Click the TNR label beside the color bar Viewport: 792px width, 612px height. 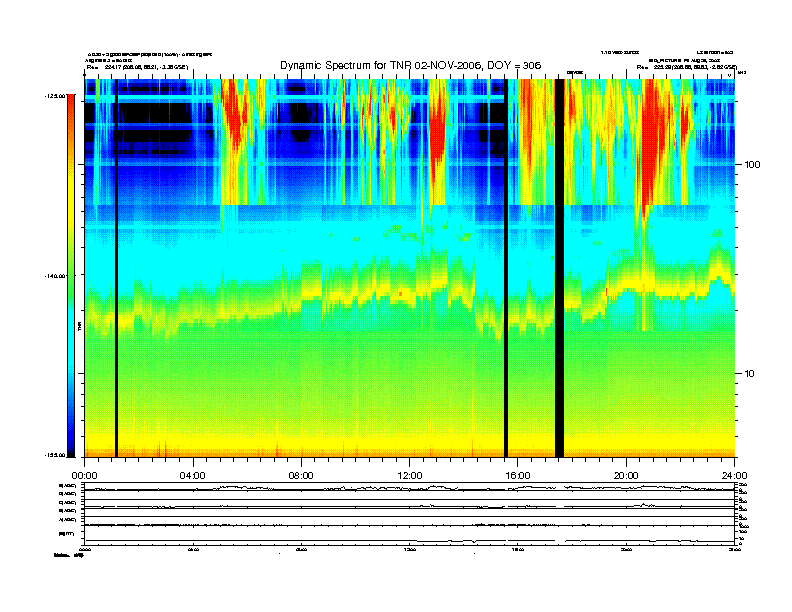(79, 326)
